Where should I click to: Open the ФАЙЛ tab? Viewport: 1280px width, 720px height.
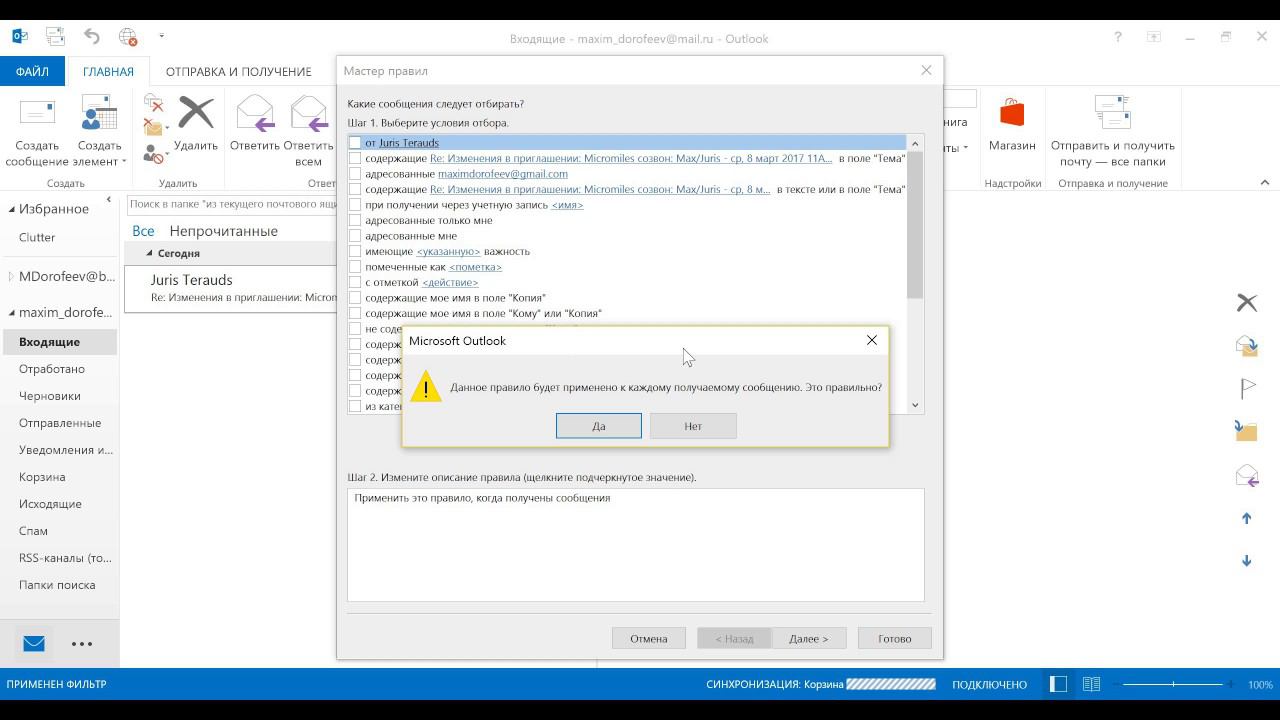click(x=32, y=72)
